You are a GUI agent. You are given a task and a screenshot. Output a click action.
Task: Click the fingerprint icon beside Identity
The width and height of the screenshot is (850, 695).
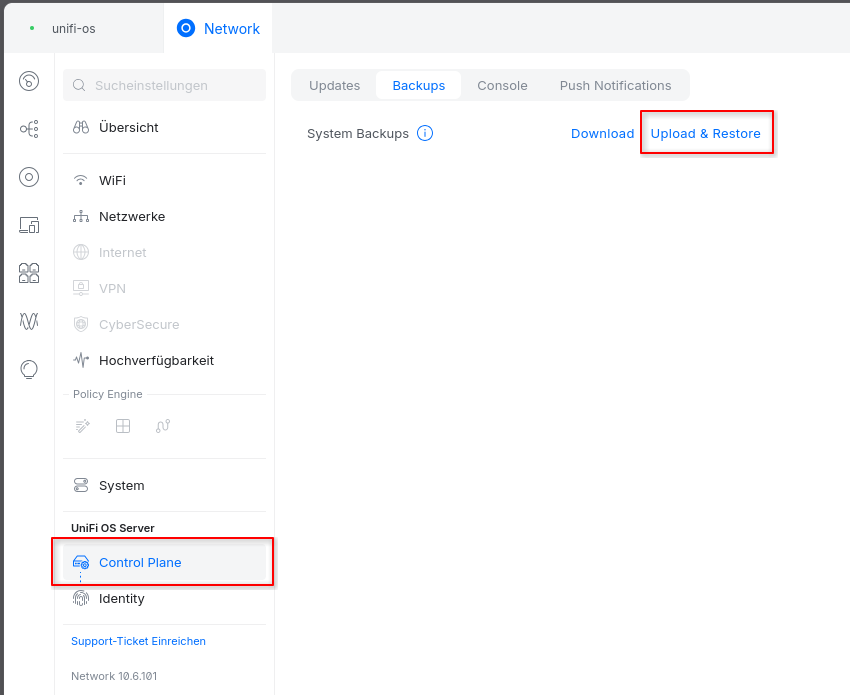pyautogui.click(x=81, y=599)
